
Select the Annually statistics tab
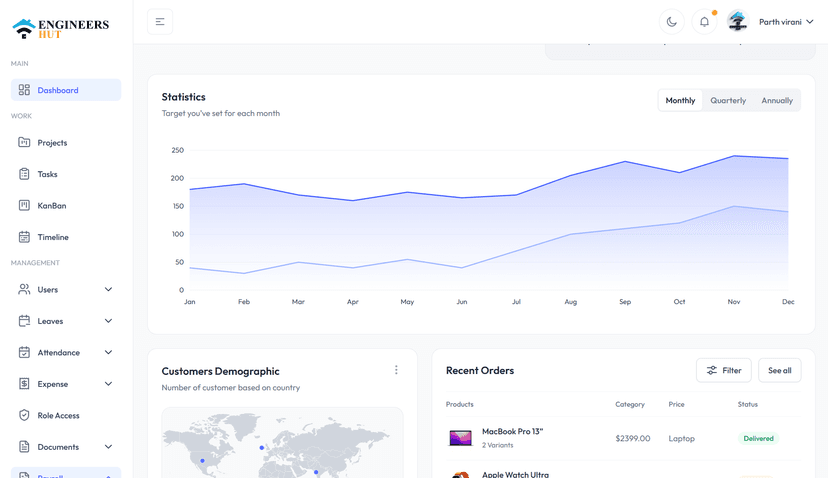tap(777, 101)
